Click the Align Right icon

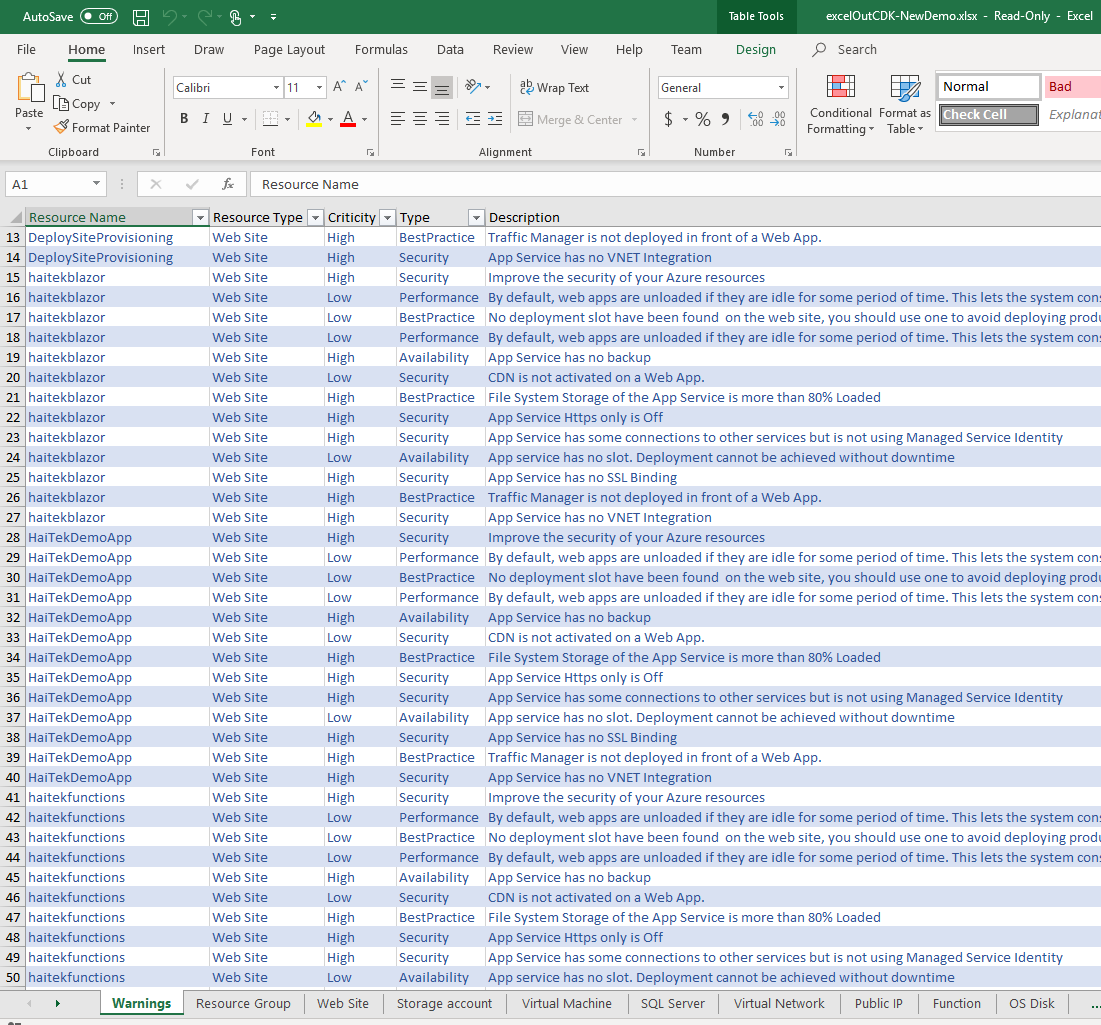pos(442,119)
